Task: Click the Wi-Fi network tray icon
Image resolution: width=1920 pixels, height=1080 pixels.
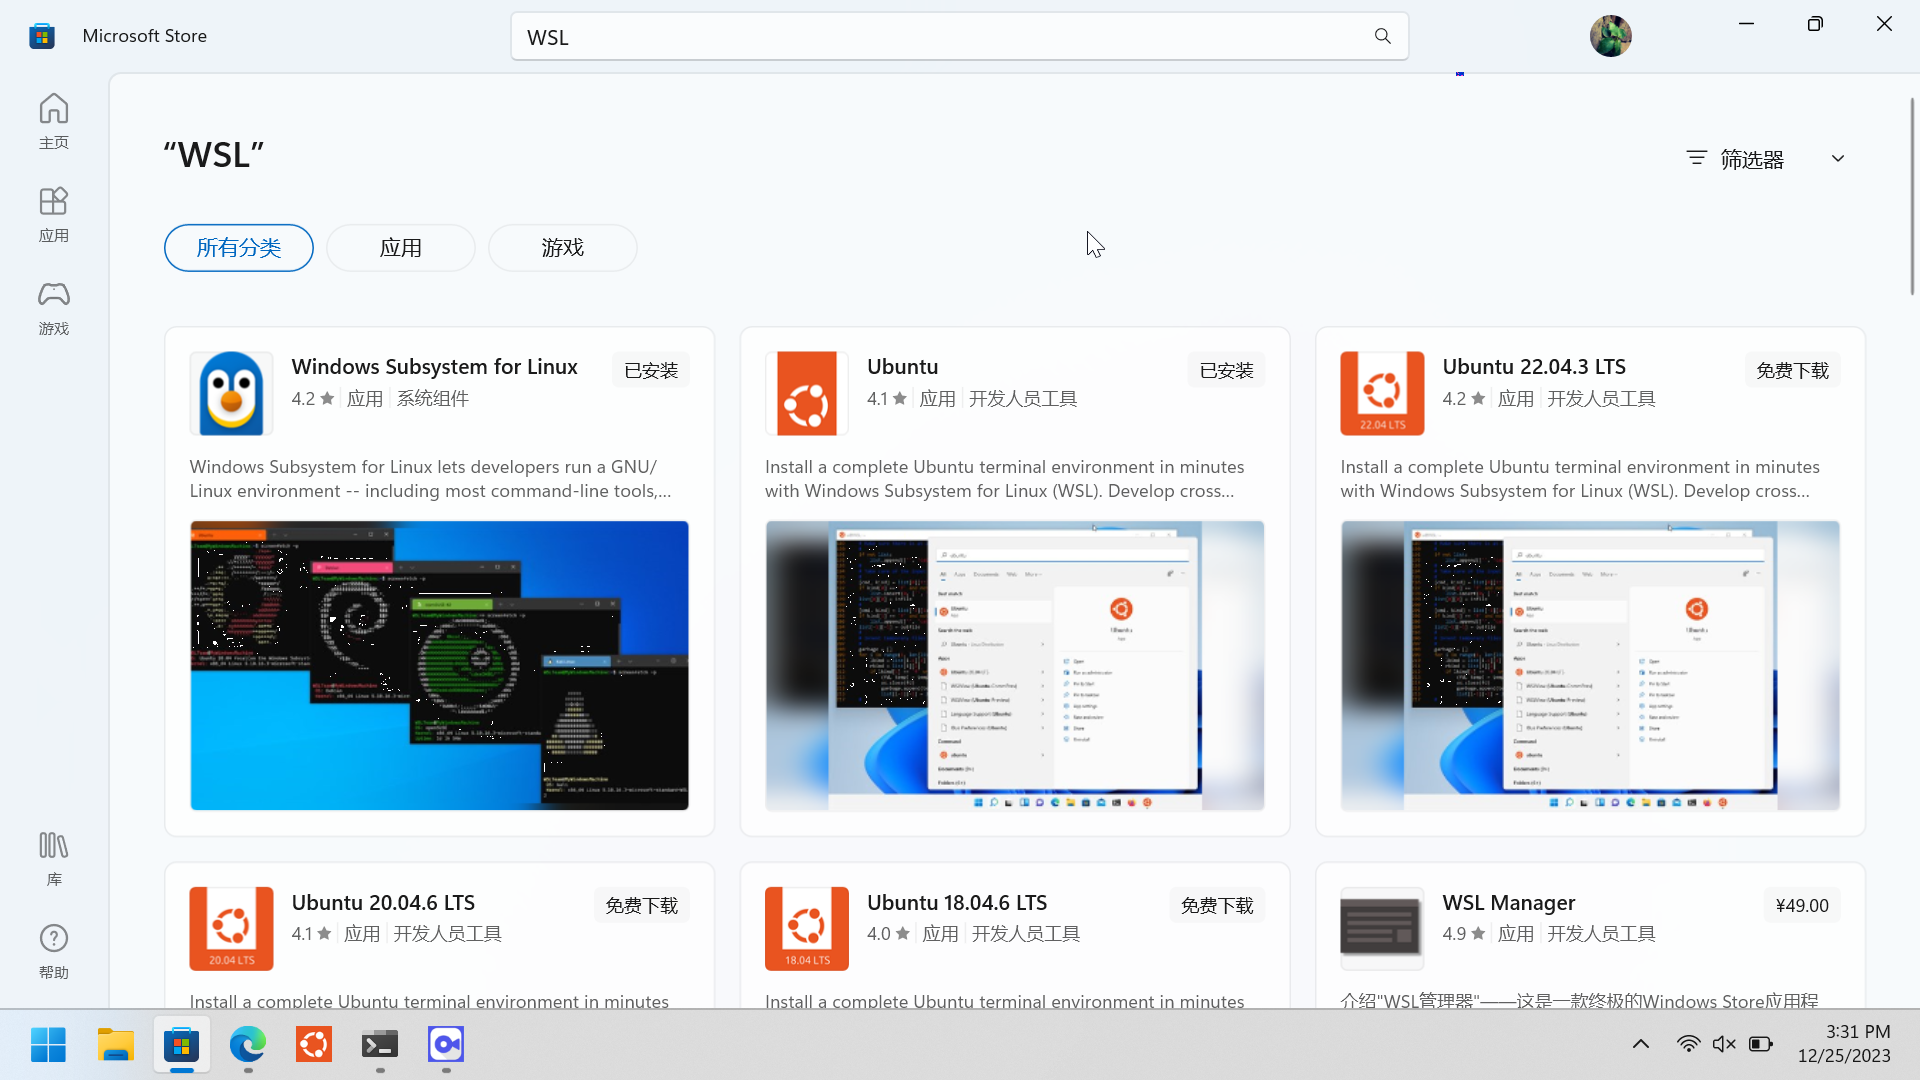Action: 1688,1044
